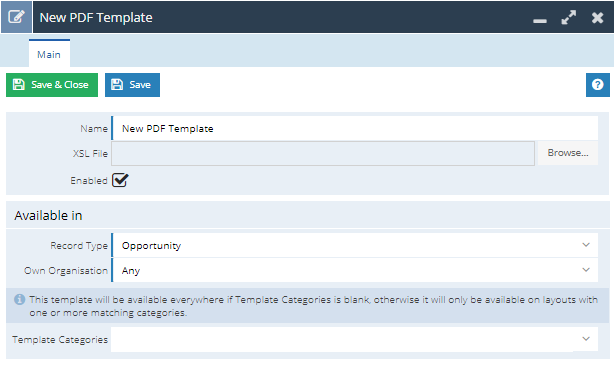This screenshot has height=365, width=614.
Task: Browse for an XSL file
Action: point(568,153)
